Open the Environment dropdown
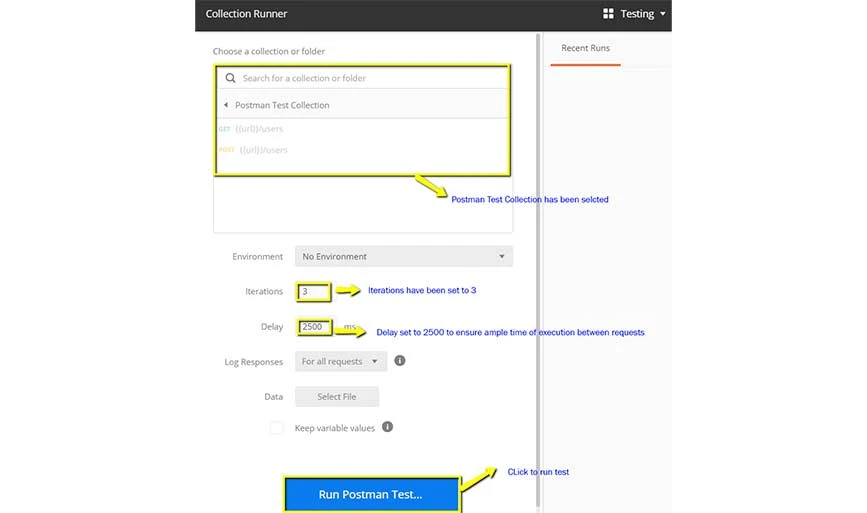The height and width of the screenshot is (513, 867). [404, 256]
